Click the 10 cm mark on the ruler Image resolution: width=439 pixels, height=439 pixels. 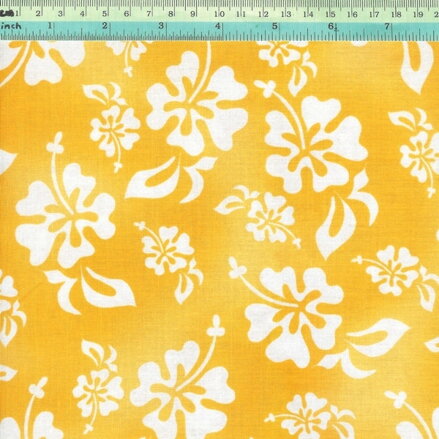point(219,14)
